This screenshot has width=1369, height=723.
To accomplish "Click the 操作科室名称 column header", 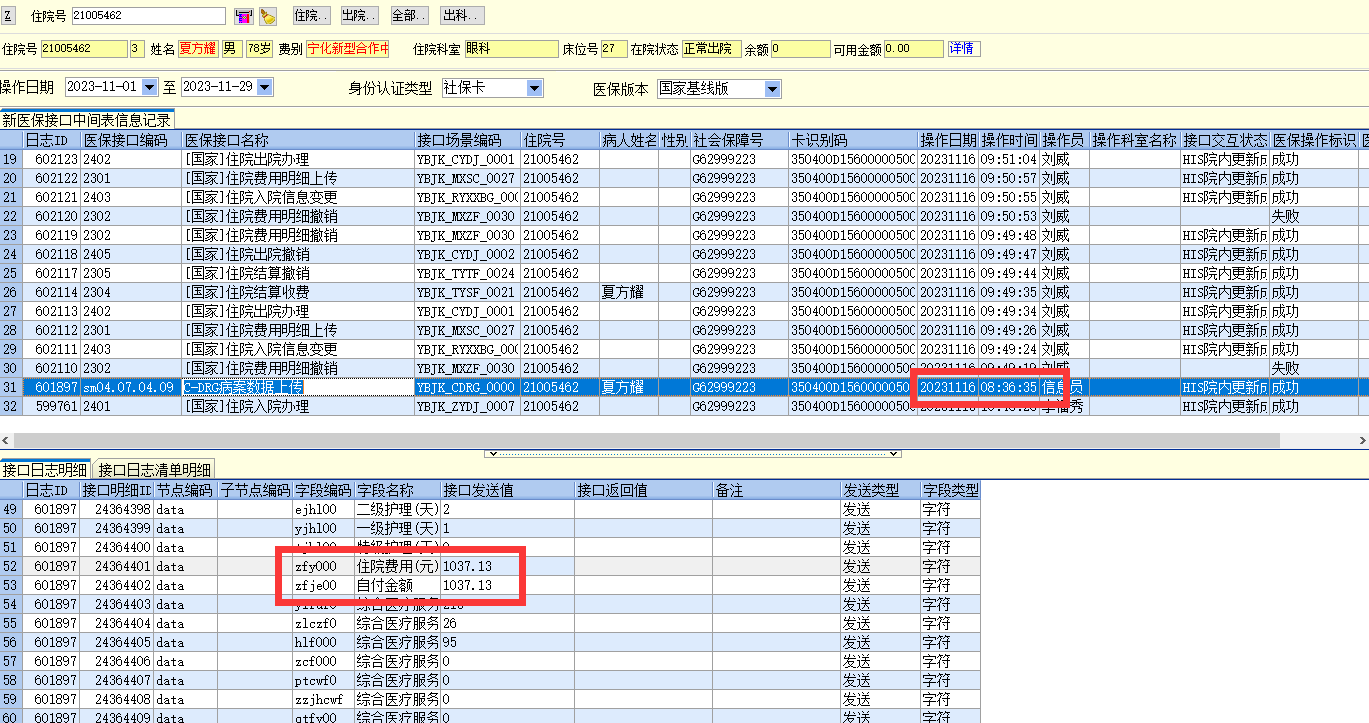I will (x=1134, y=140).
